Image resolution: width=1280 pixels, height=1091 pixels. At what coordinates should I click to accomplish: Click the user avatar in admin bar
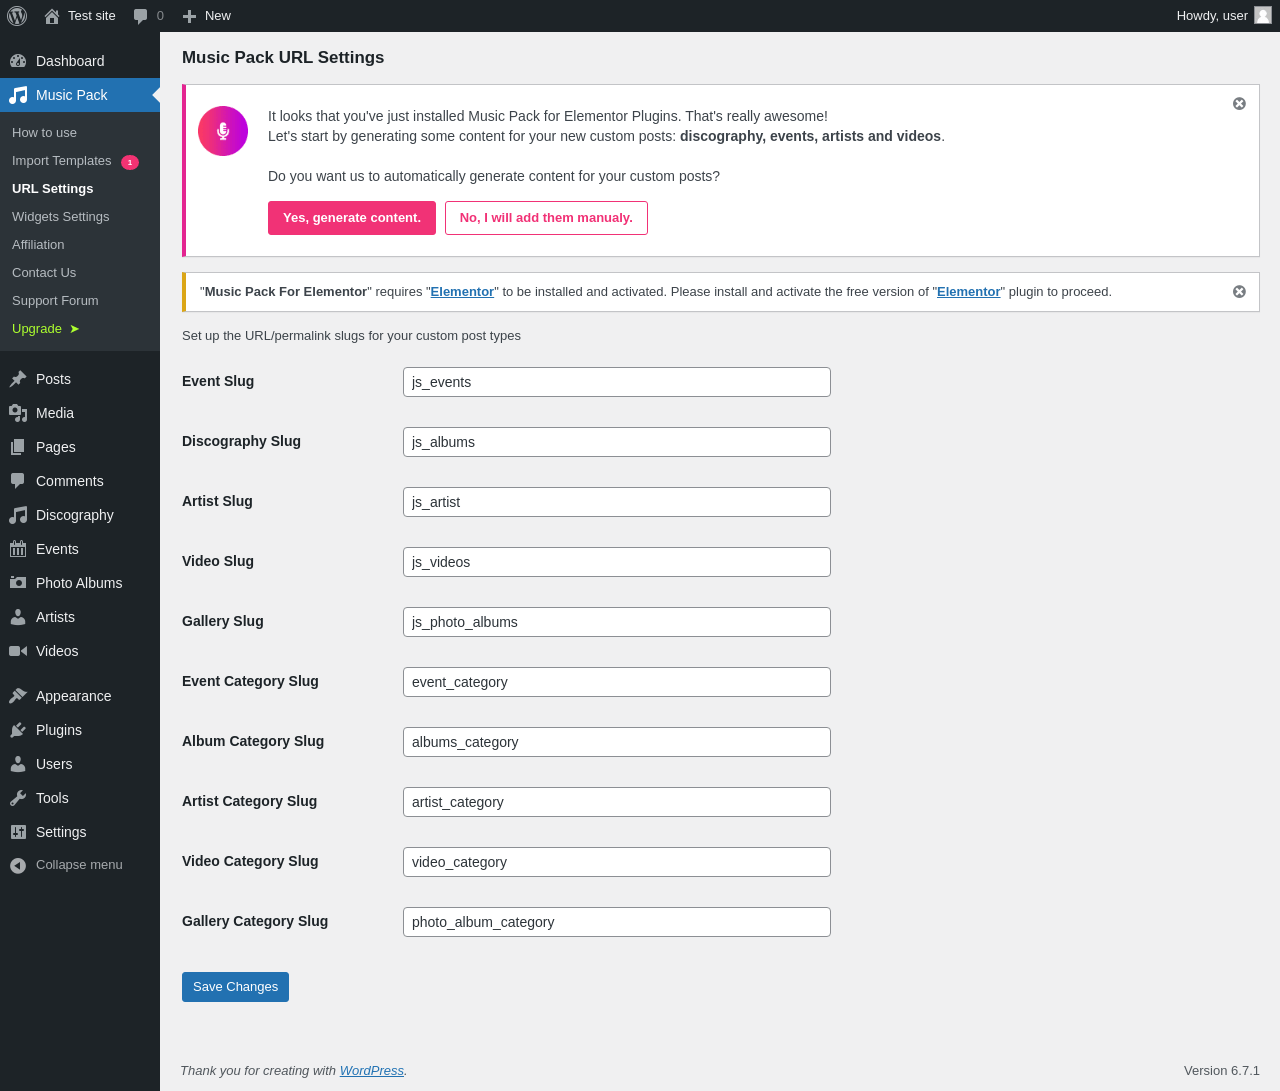click(1263, 15)
